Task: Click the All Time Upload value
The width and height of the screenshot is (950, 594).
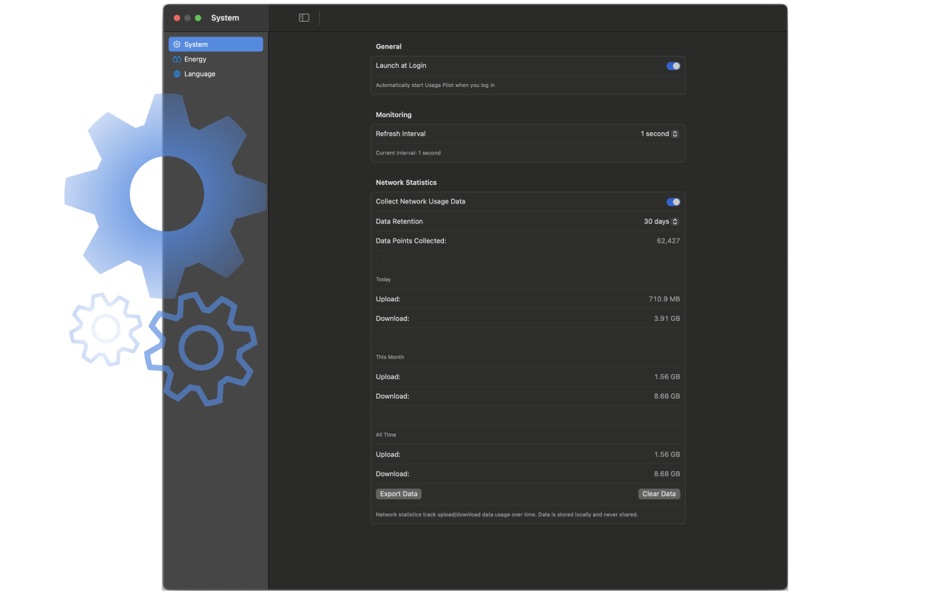Action: click(x=665, y=454)
